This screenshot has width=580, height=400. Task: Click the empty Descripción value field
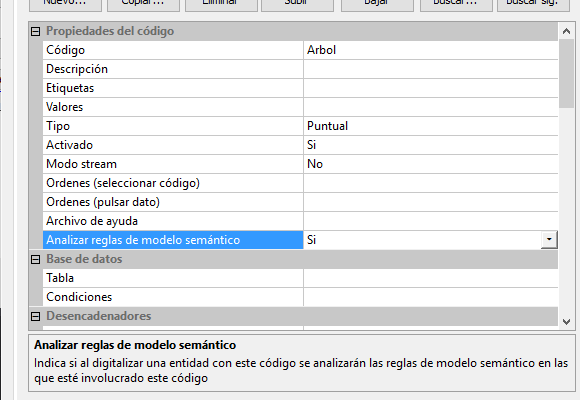[431, 69]
